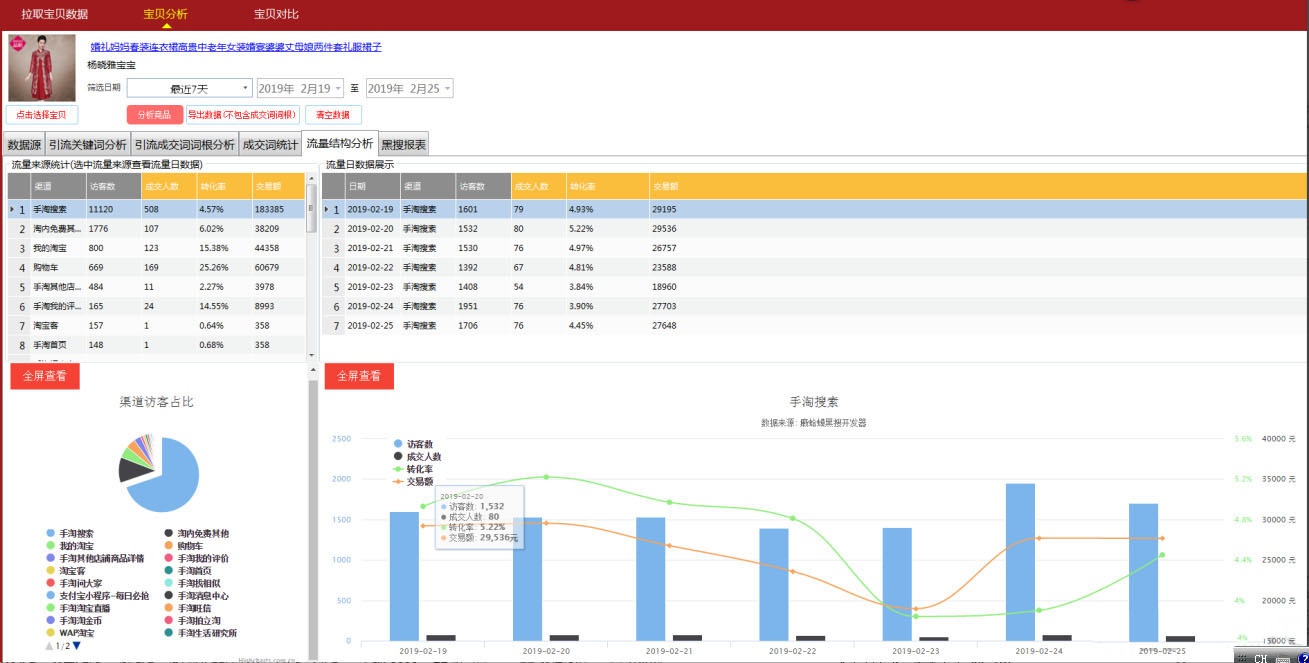
Task: Click the 导出数据 export button
Action: (242, 115)
